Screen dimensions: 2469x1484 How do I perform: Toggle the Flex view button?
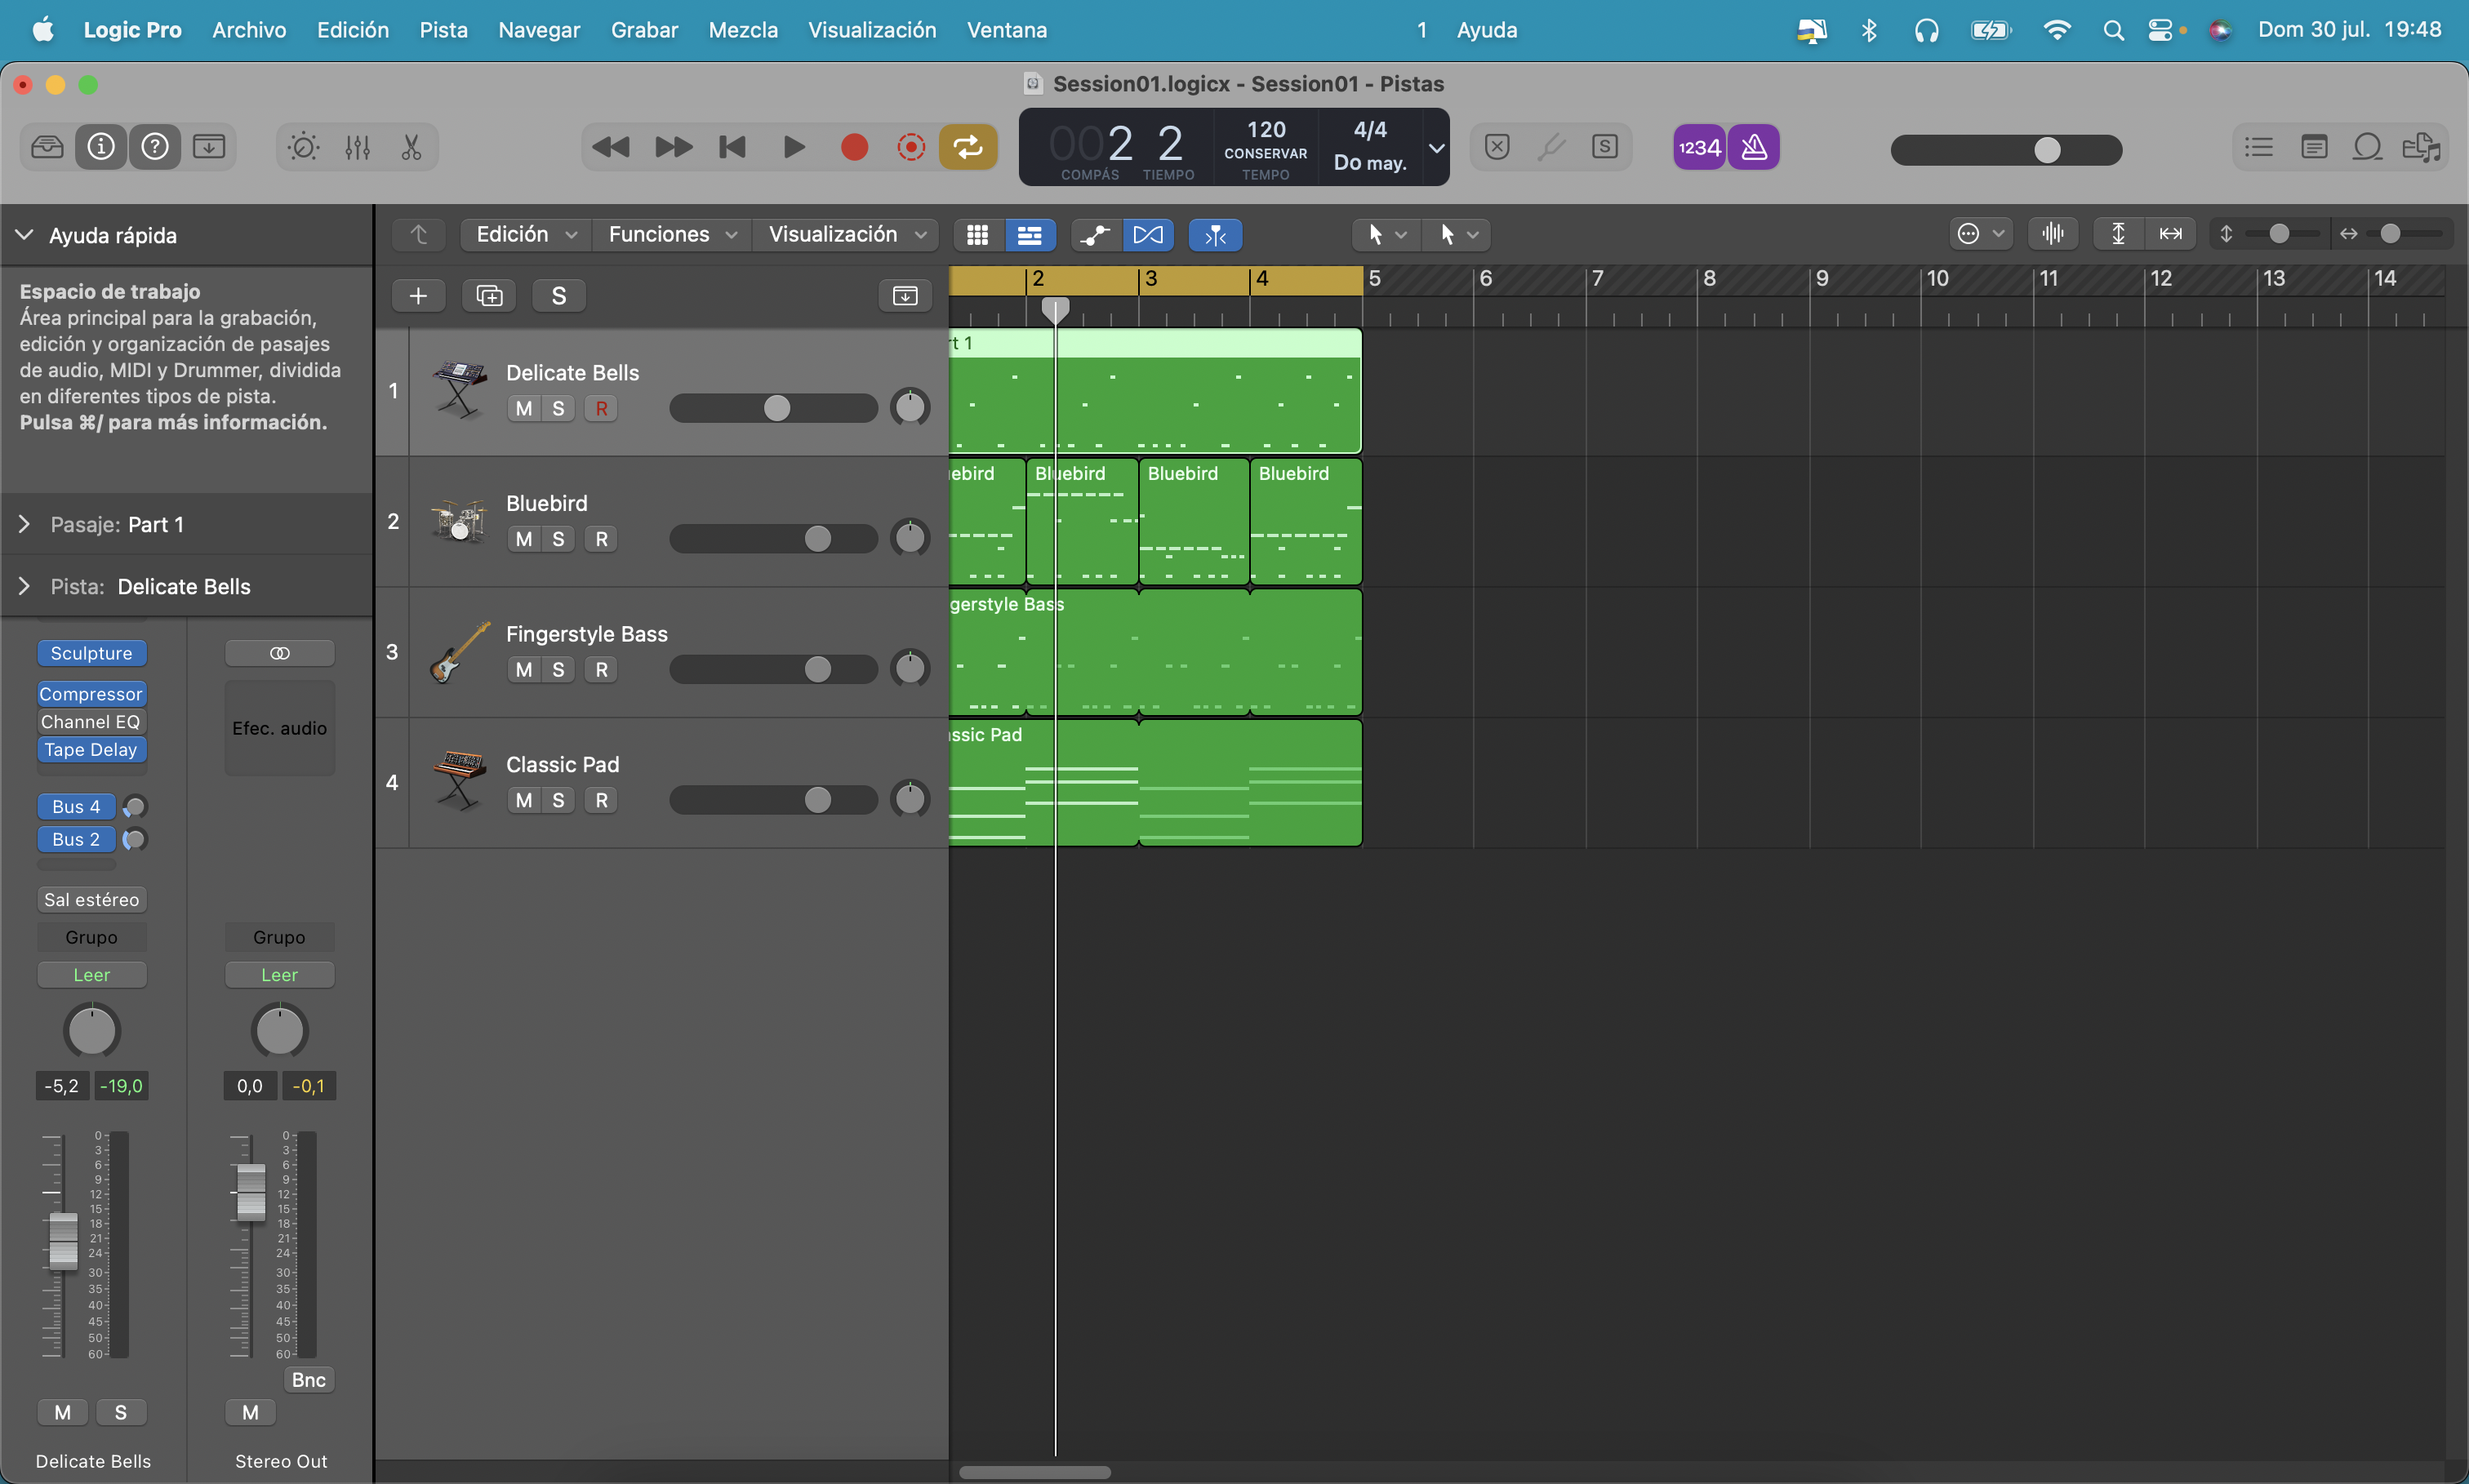1148,235
